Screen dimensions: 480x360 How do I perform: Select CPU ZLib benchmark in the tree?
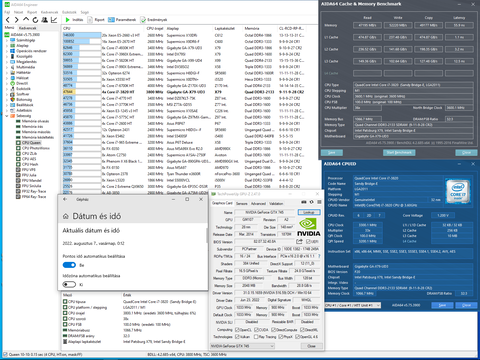(x=26, y=154)
